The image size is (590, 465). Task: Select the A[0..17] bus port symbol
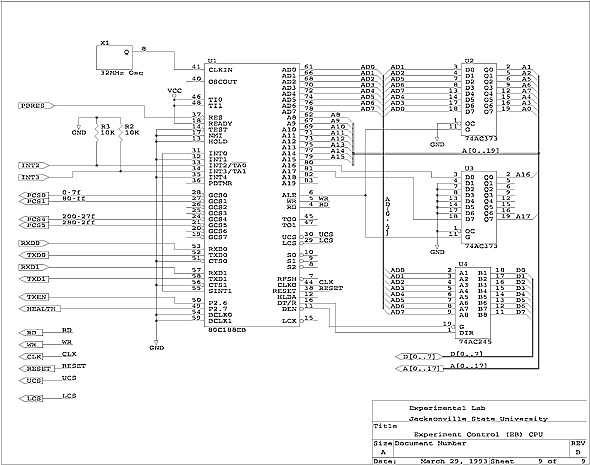419,369
